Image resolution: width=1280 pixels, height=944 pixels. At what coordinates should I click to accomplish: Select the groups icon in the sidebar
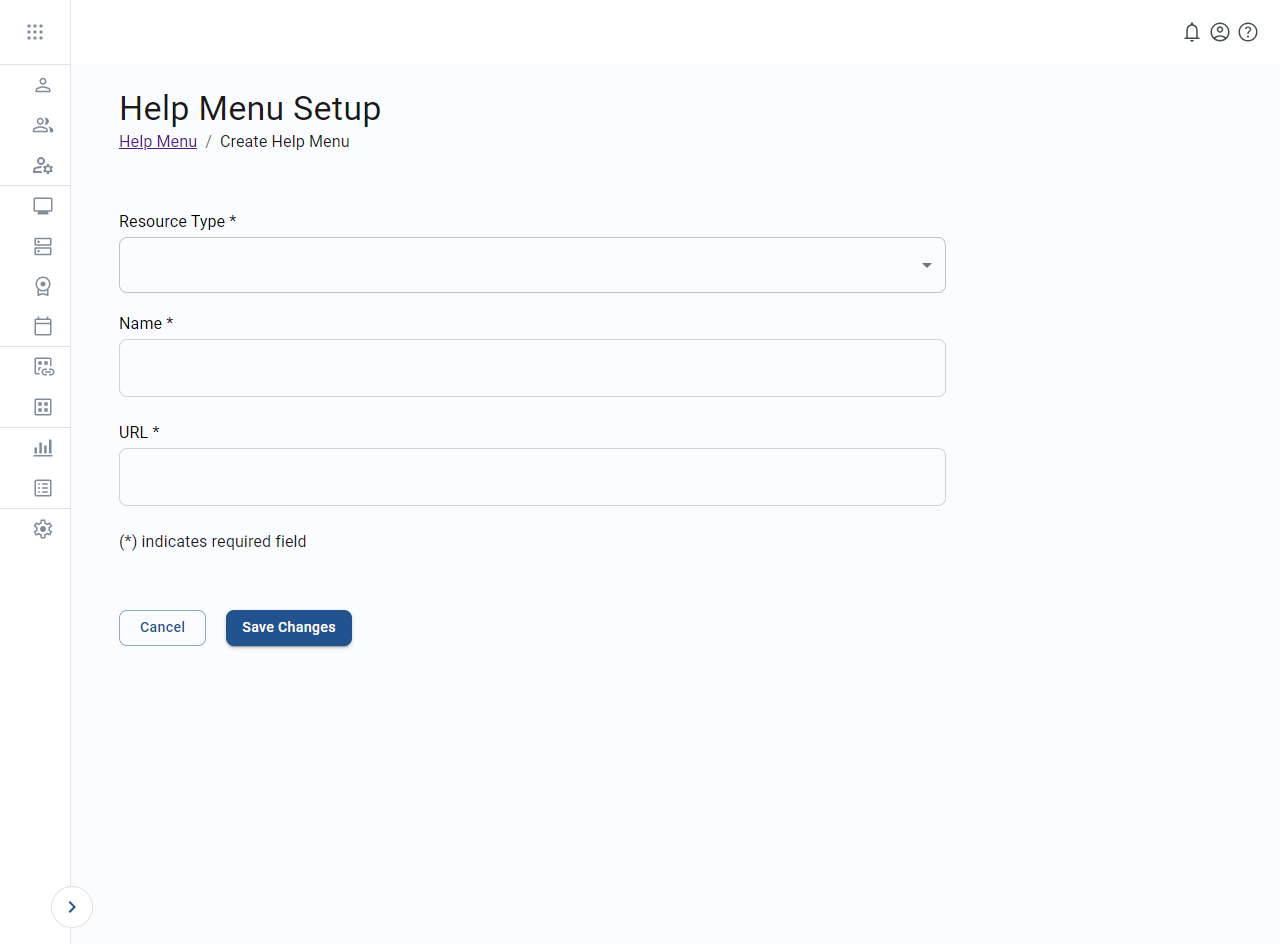pos(43,125)
